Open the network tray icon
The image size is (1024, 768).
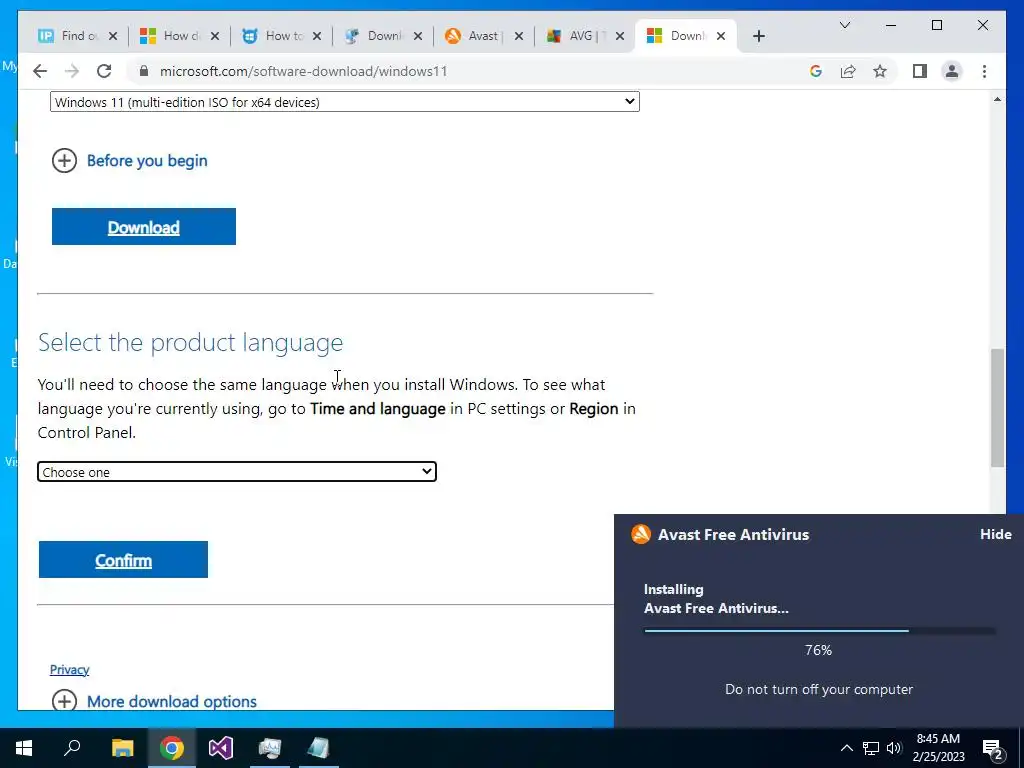871,748
